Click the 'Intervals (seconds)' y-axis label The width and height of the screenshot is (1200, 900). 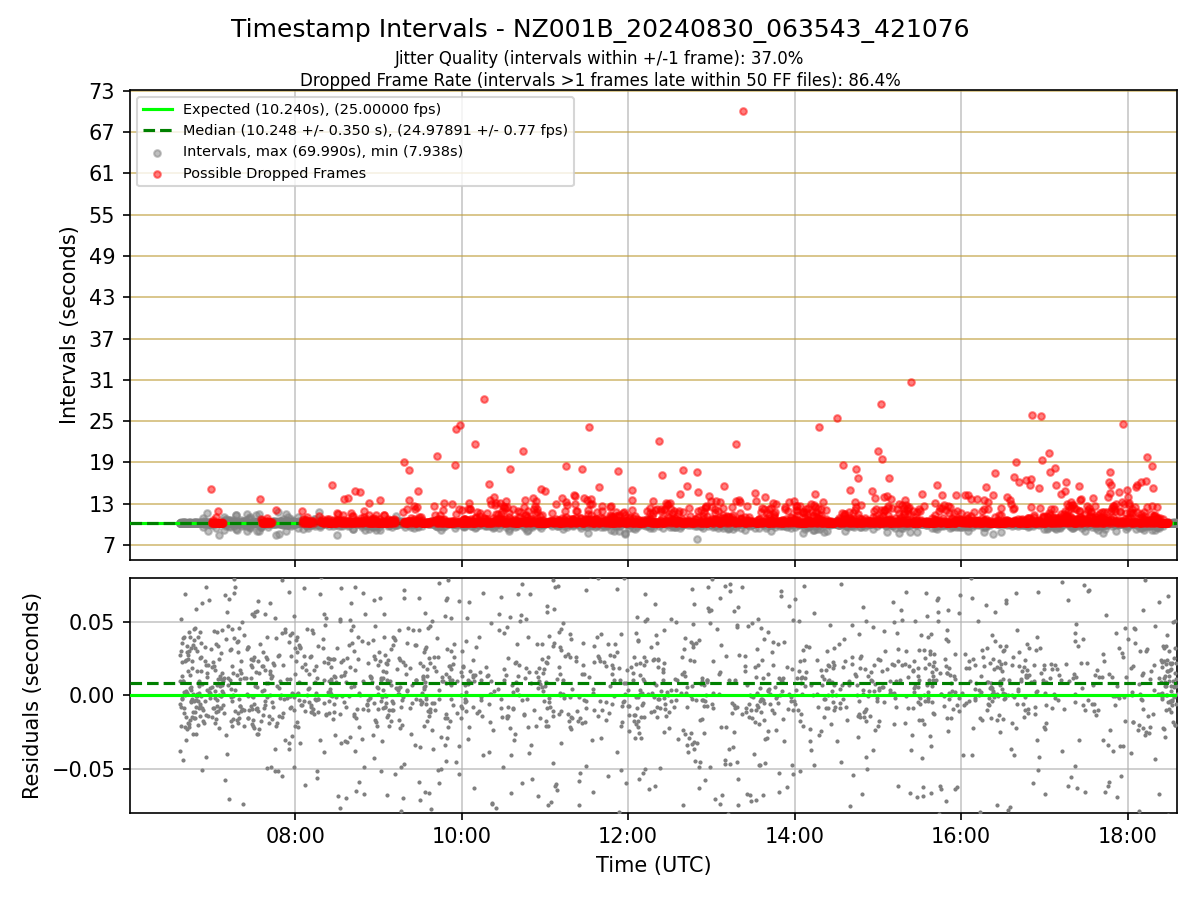tap(68, 325)
